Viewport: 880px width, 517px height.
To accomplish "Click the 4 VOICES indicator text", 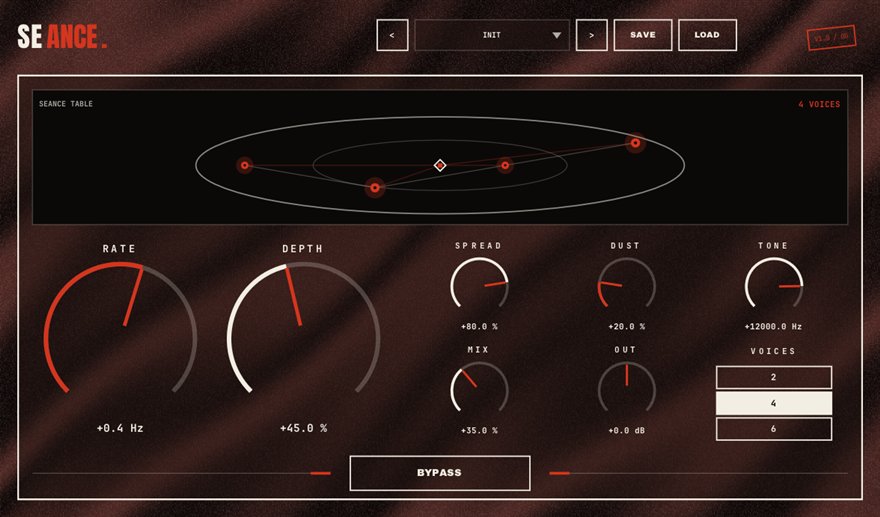I will pyautogui.click(x=819, y=104).
